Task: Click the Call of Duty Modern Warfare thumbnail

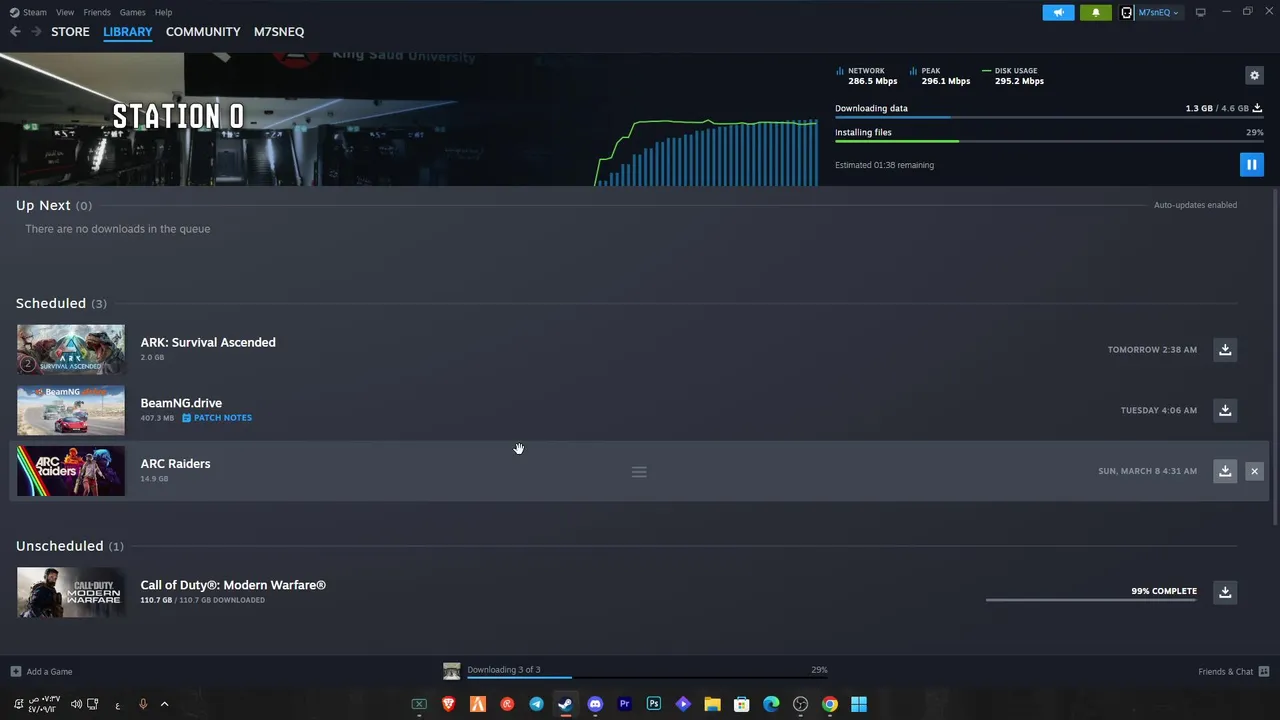Action: click(71, 592)
